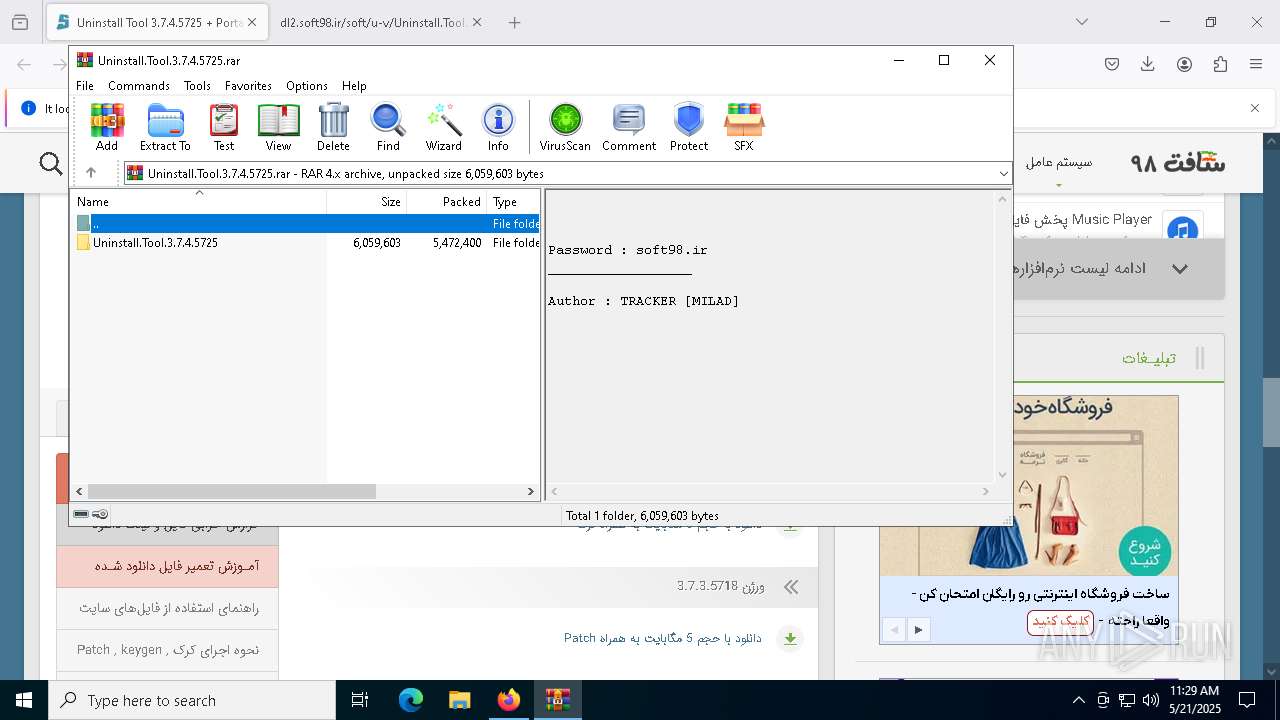Click the WinRAR taskbar icon
Screen dimensions: 1280x720
(x=557, y=700)
